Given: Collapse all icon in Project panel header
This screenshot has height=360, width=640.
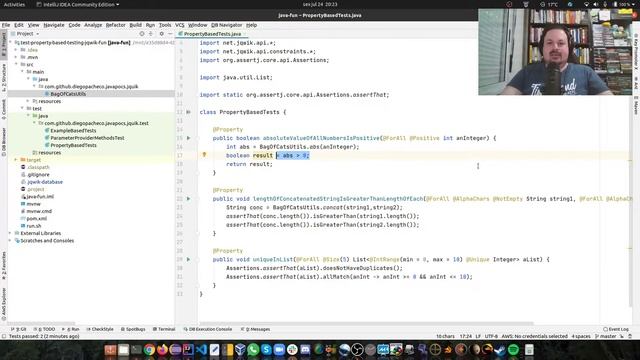Looking at the screenshot, I should coord(151,34).
